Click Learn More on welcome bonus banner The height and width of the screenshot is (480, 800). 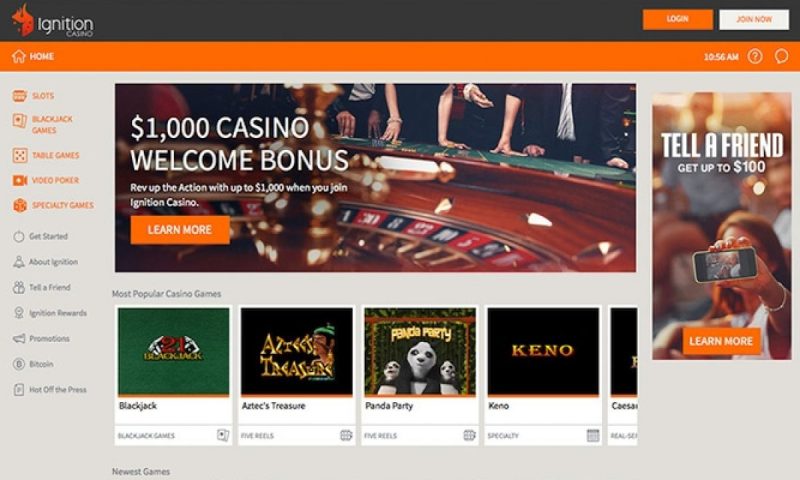(180, 230)
